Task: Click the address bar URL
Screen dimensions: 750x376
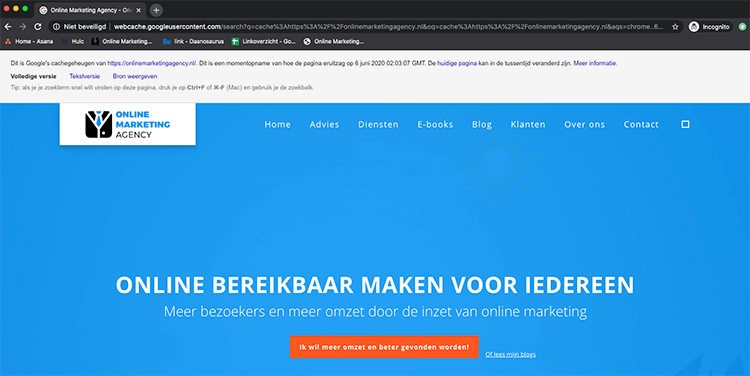Action: point(388,27)
